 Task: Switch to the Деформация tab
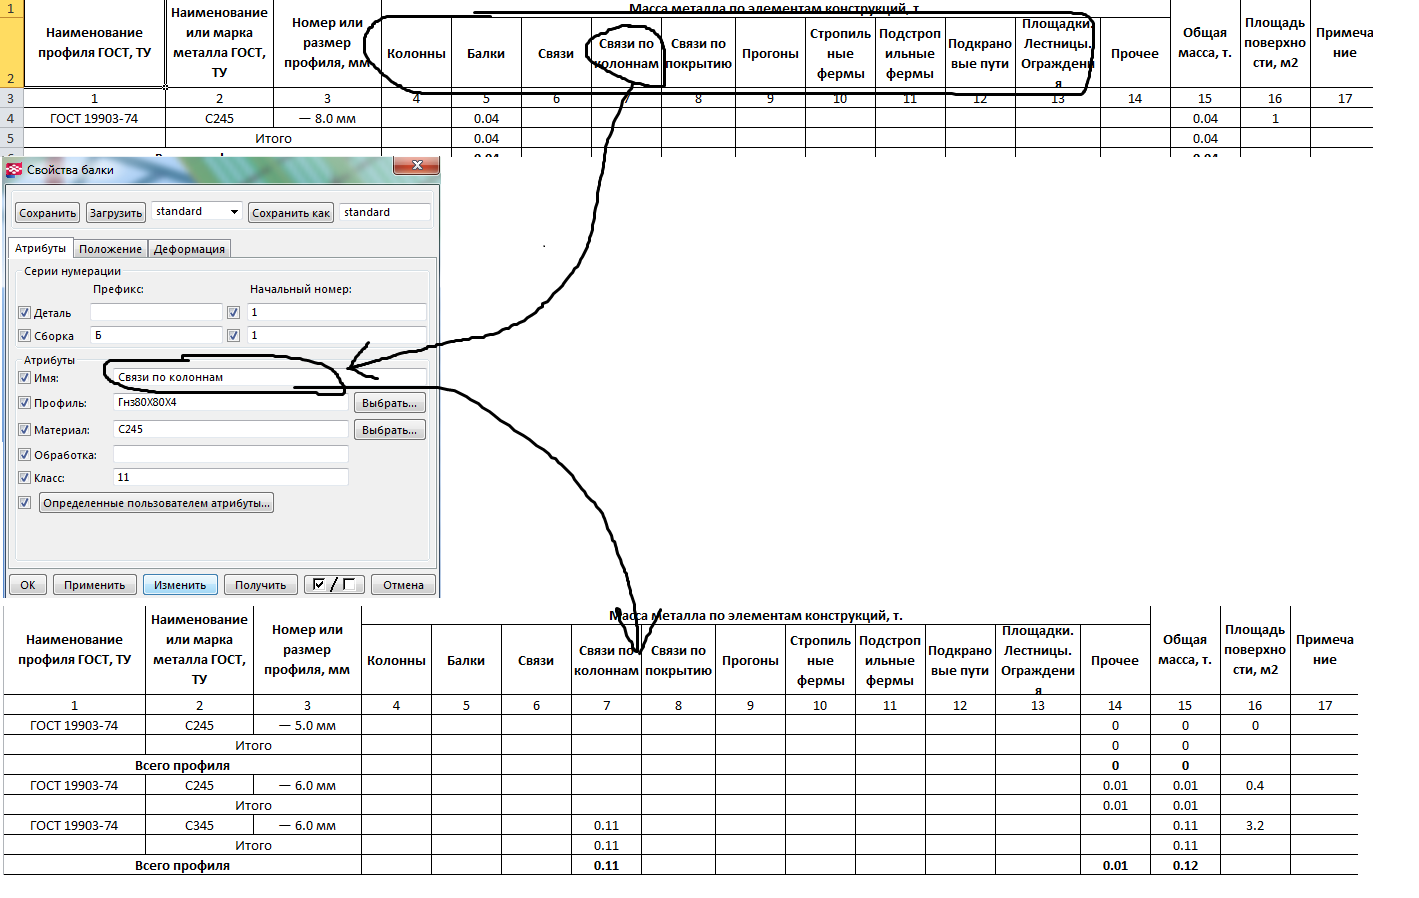point(189,249)
